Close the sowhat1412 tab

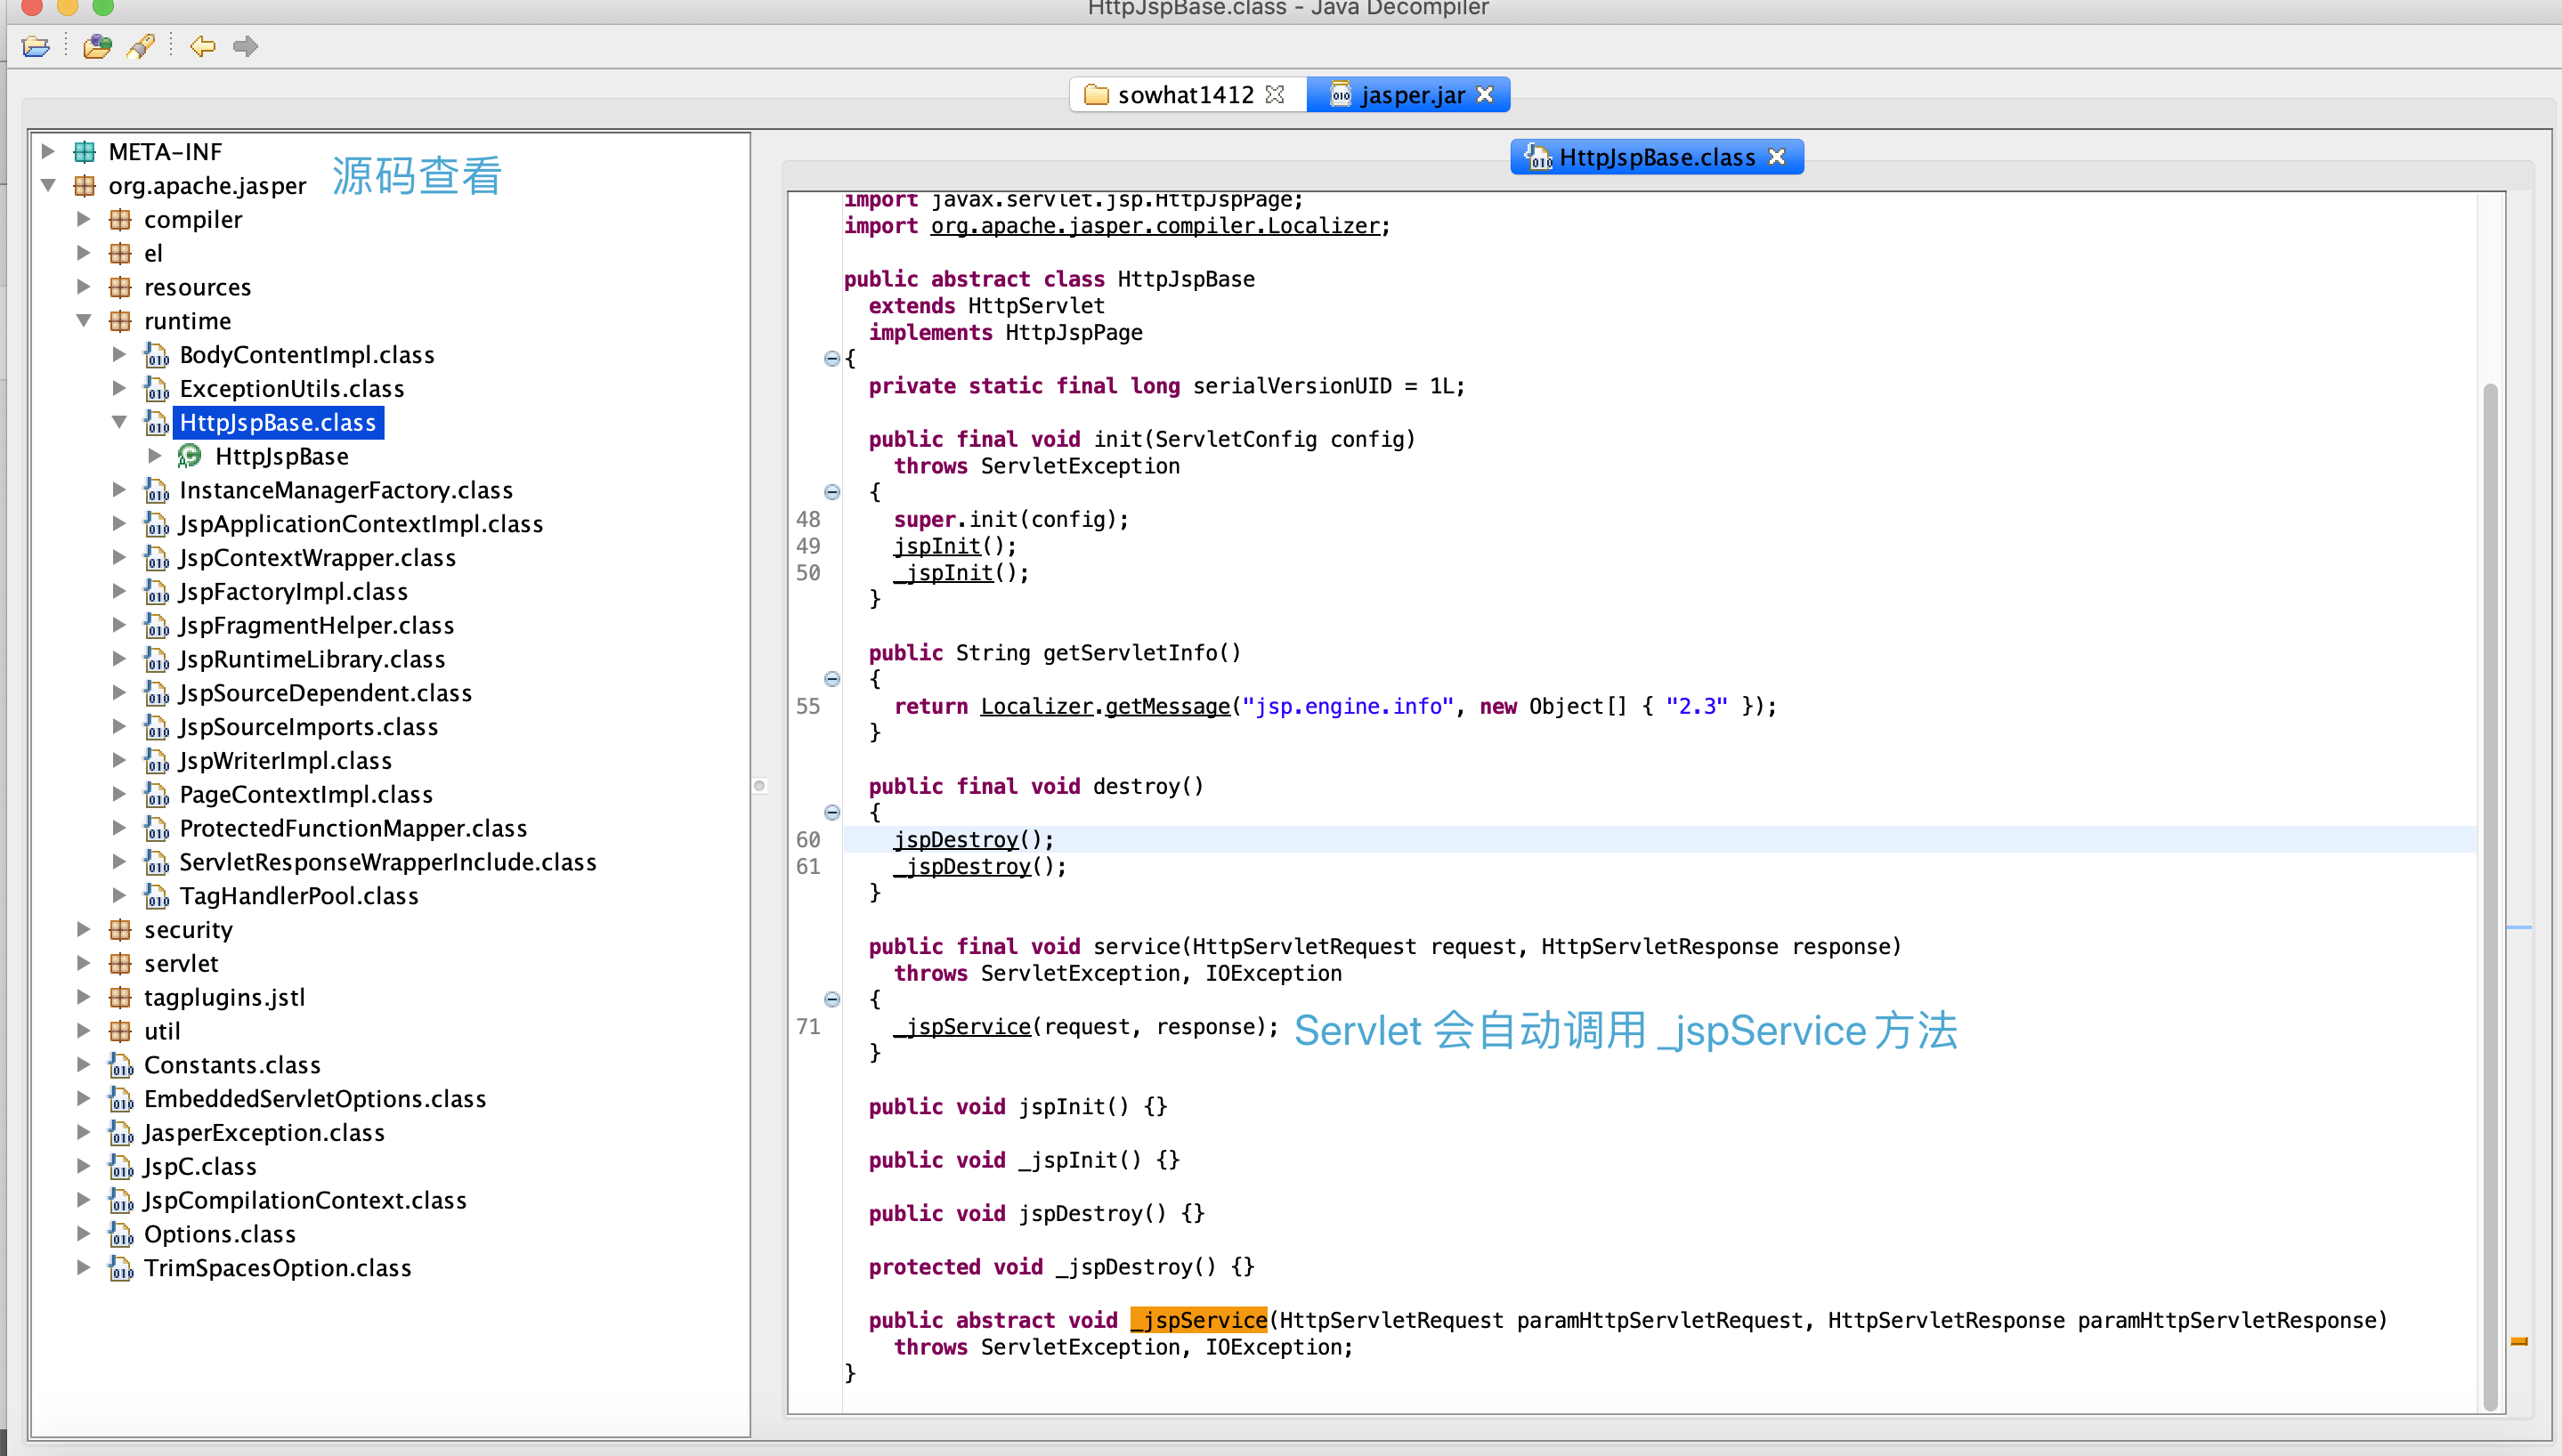1275,94
